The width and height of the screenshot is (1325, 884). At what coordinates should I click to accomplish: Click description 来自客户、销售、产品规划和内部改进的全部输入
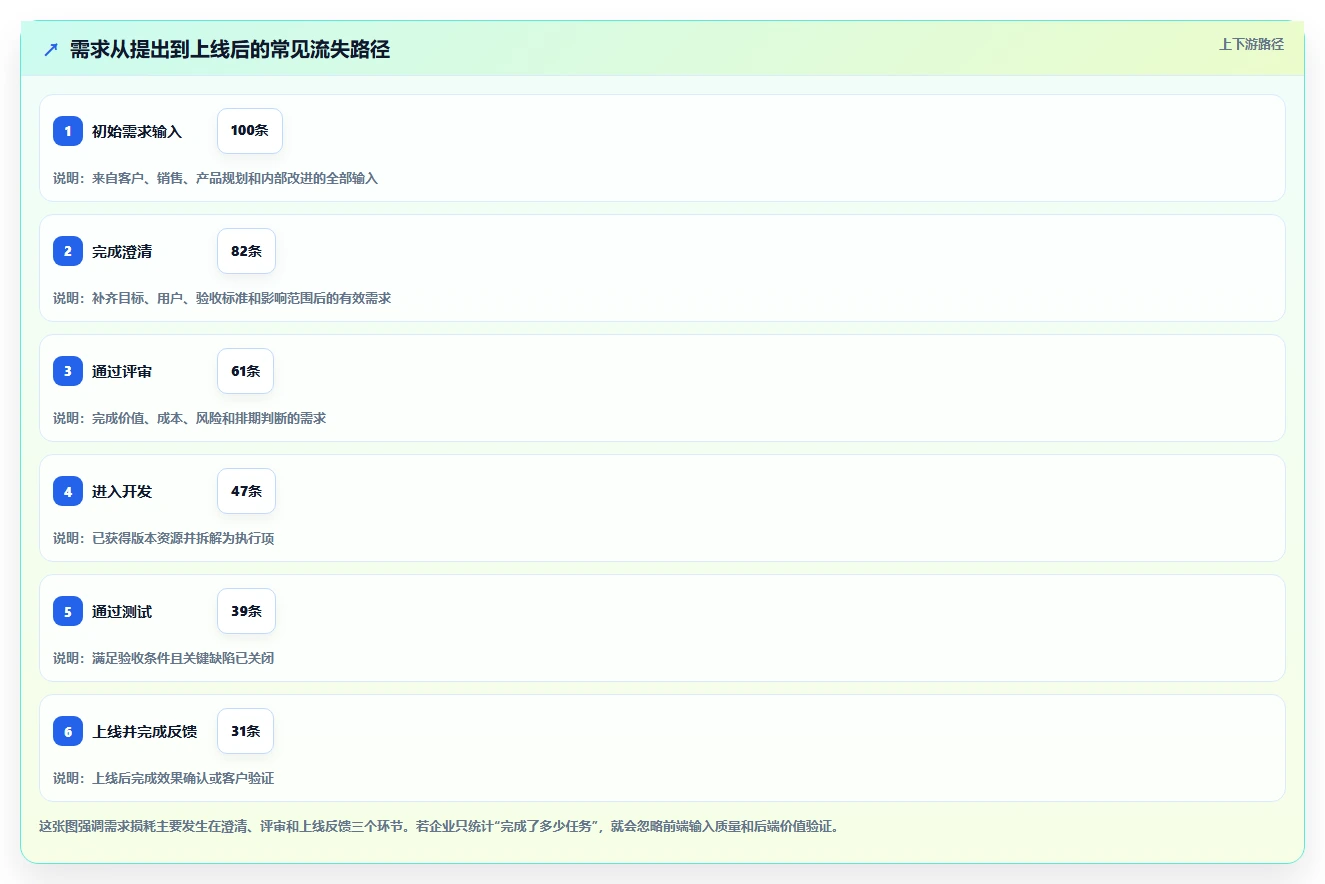click(x=235, y=178)
